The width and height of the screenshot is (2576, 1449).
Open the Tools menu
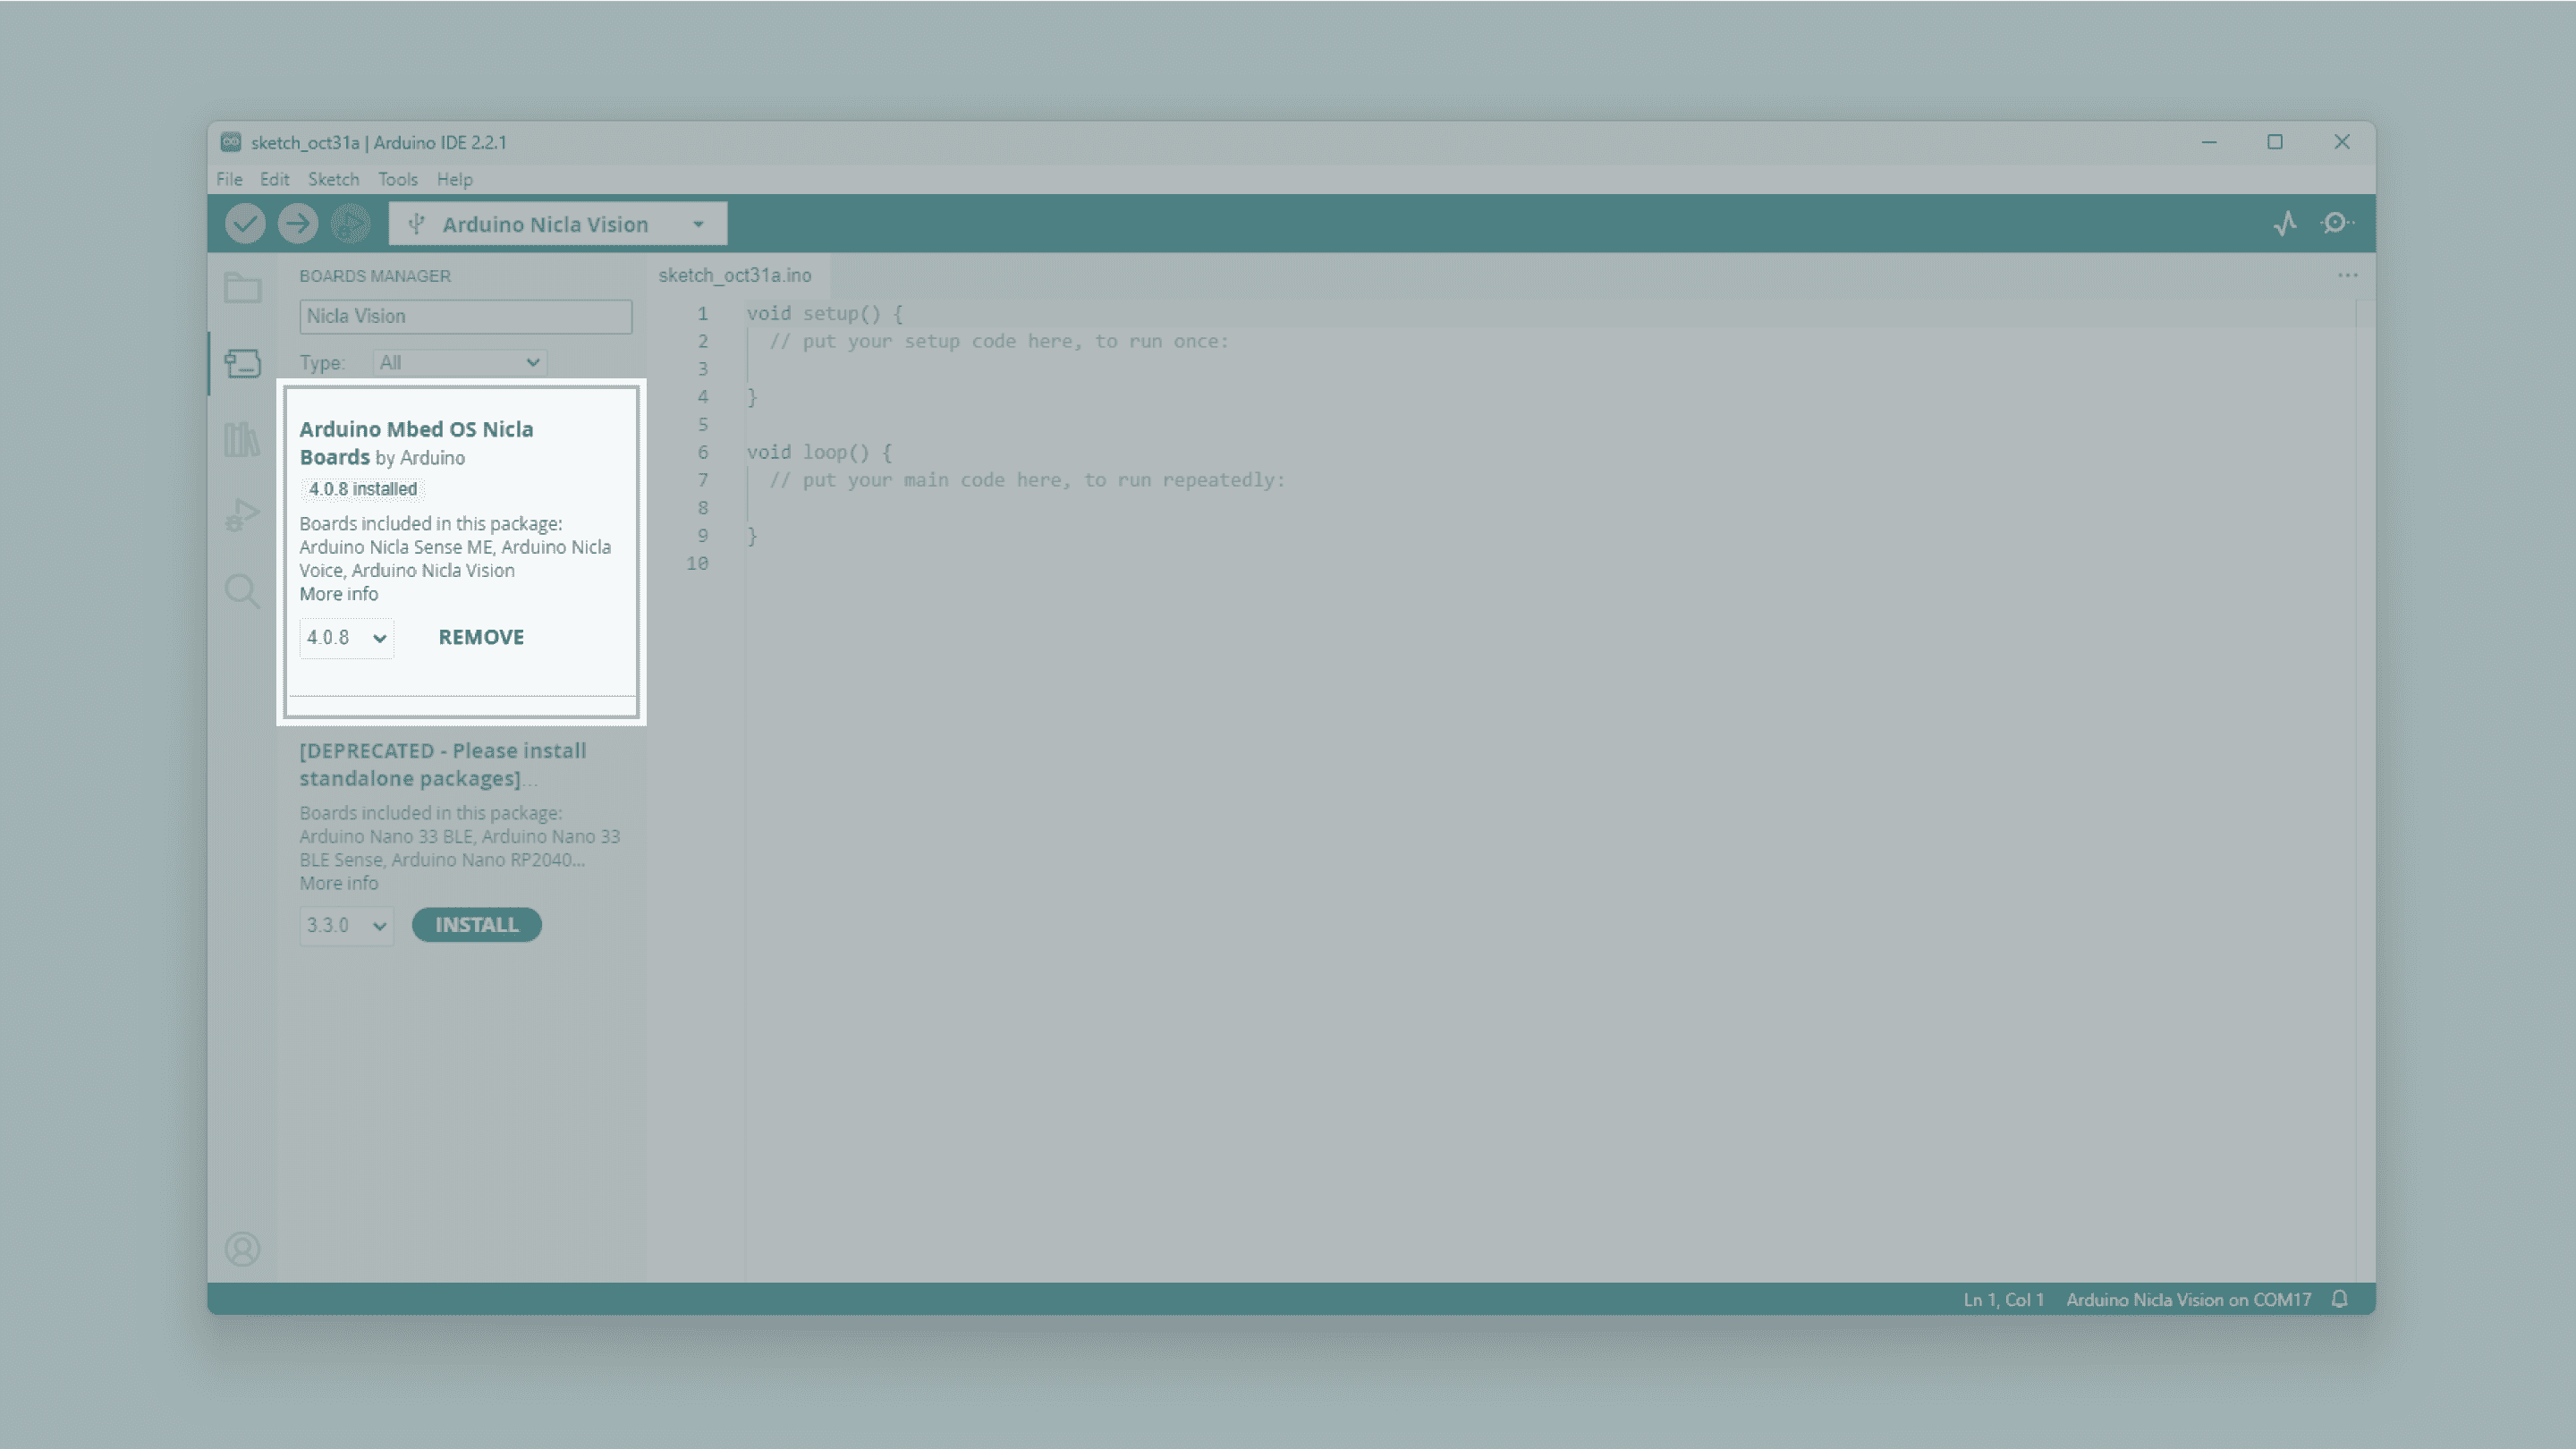[397, 179]
